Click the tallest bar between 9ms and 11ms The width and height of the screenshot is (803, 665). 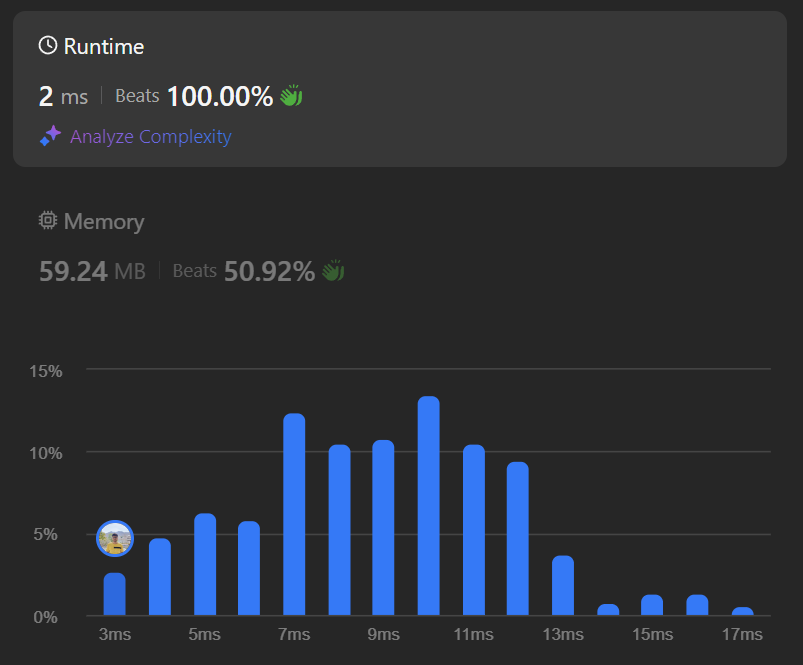point(428,506)
